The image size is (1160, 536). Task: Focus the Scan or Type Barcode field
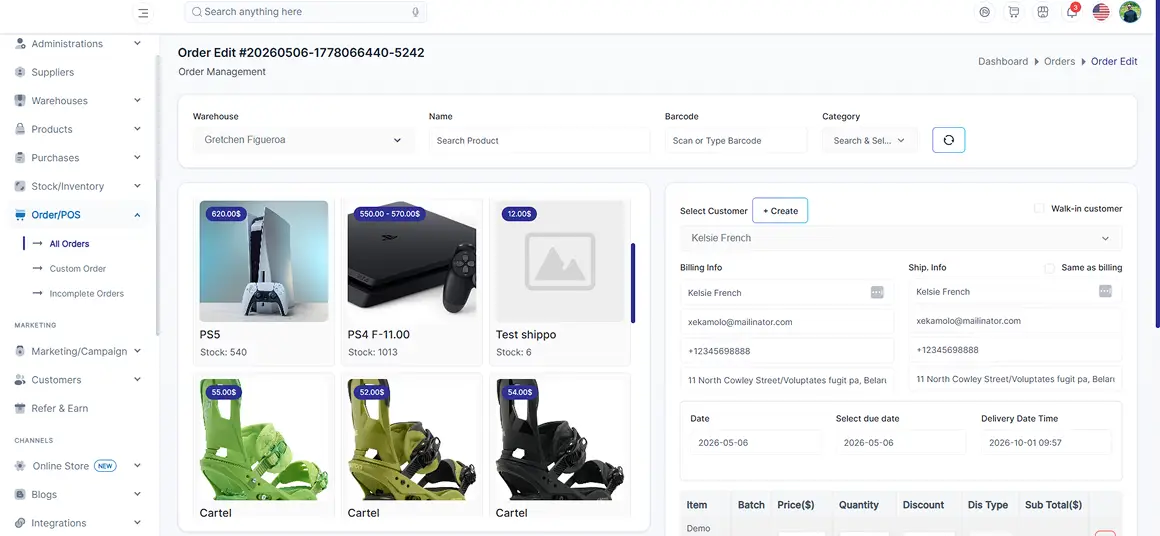click(x=735, y=140)
